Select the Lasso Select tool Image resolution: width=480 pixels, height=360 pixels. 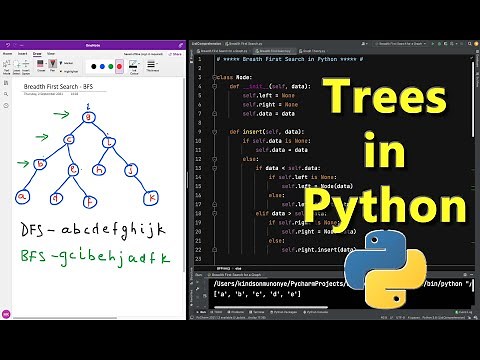click(x=16, y=67)
